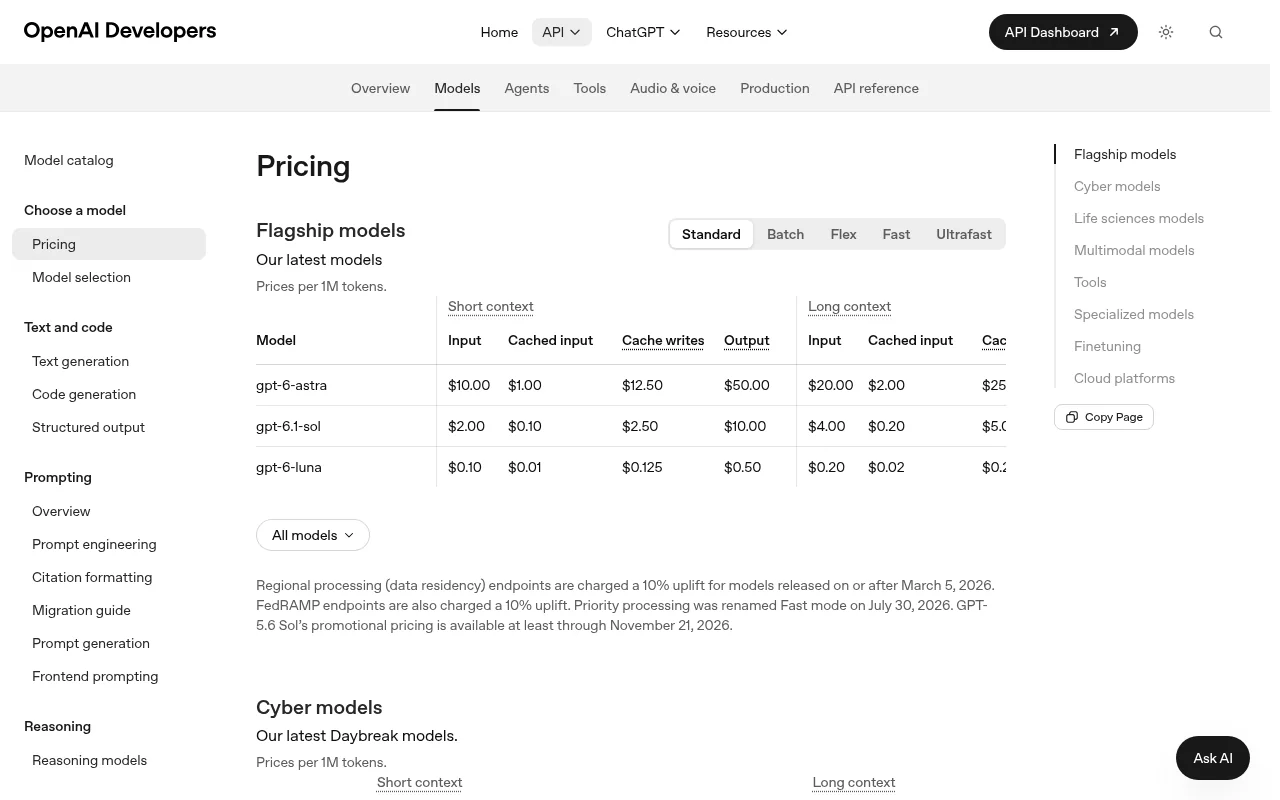Switch to the Overview tab
The width and height of the screenshot is (1280, 800).
click(x=380, y=88)
